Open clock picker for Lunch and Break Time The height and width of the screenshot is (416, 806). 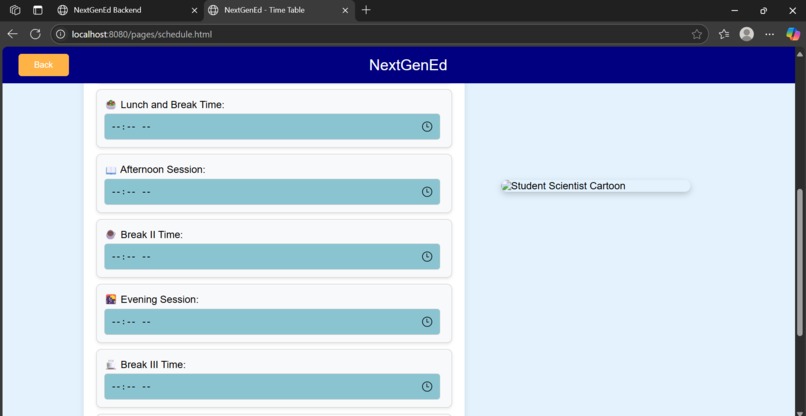pos(427,126)
